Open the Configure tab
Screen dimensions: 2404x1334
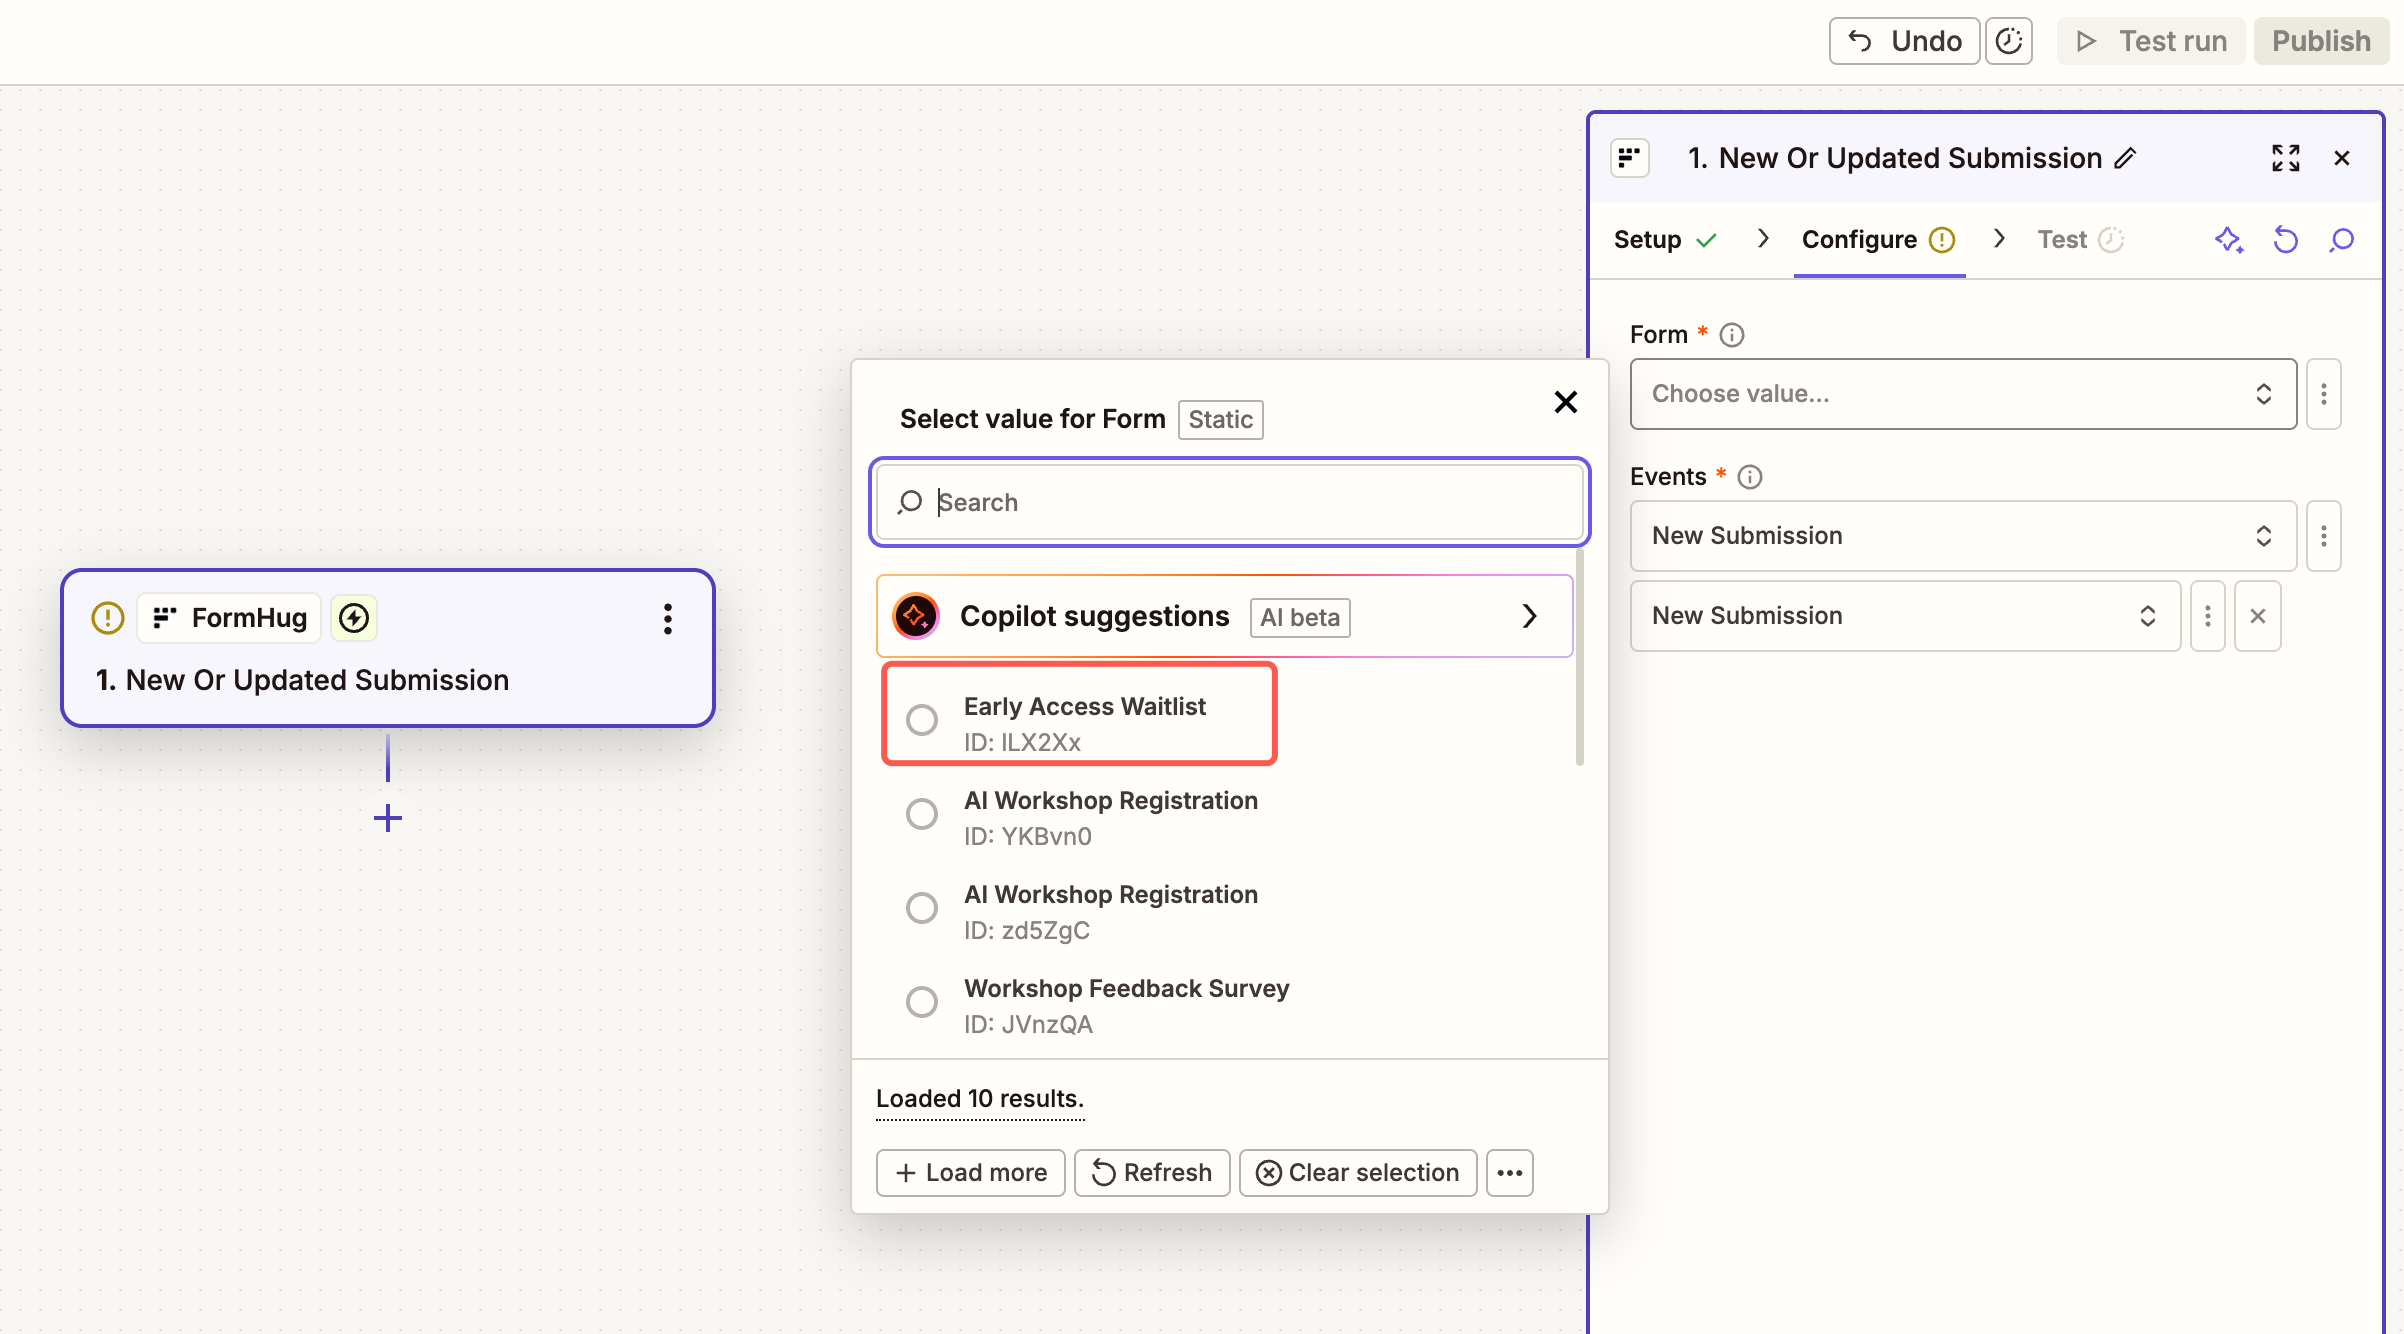1878,240
